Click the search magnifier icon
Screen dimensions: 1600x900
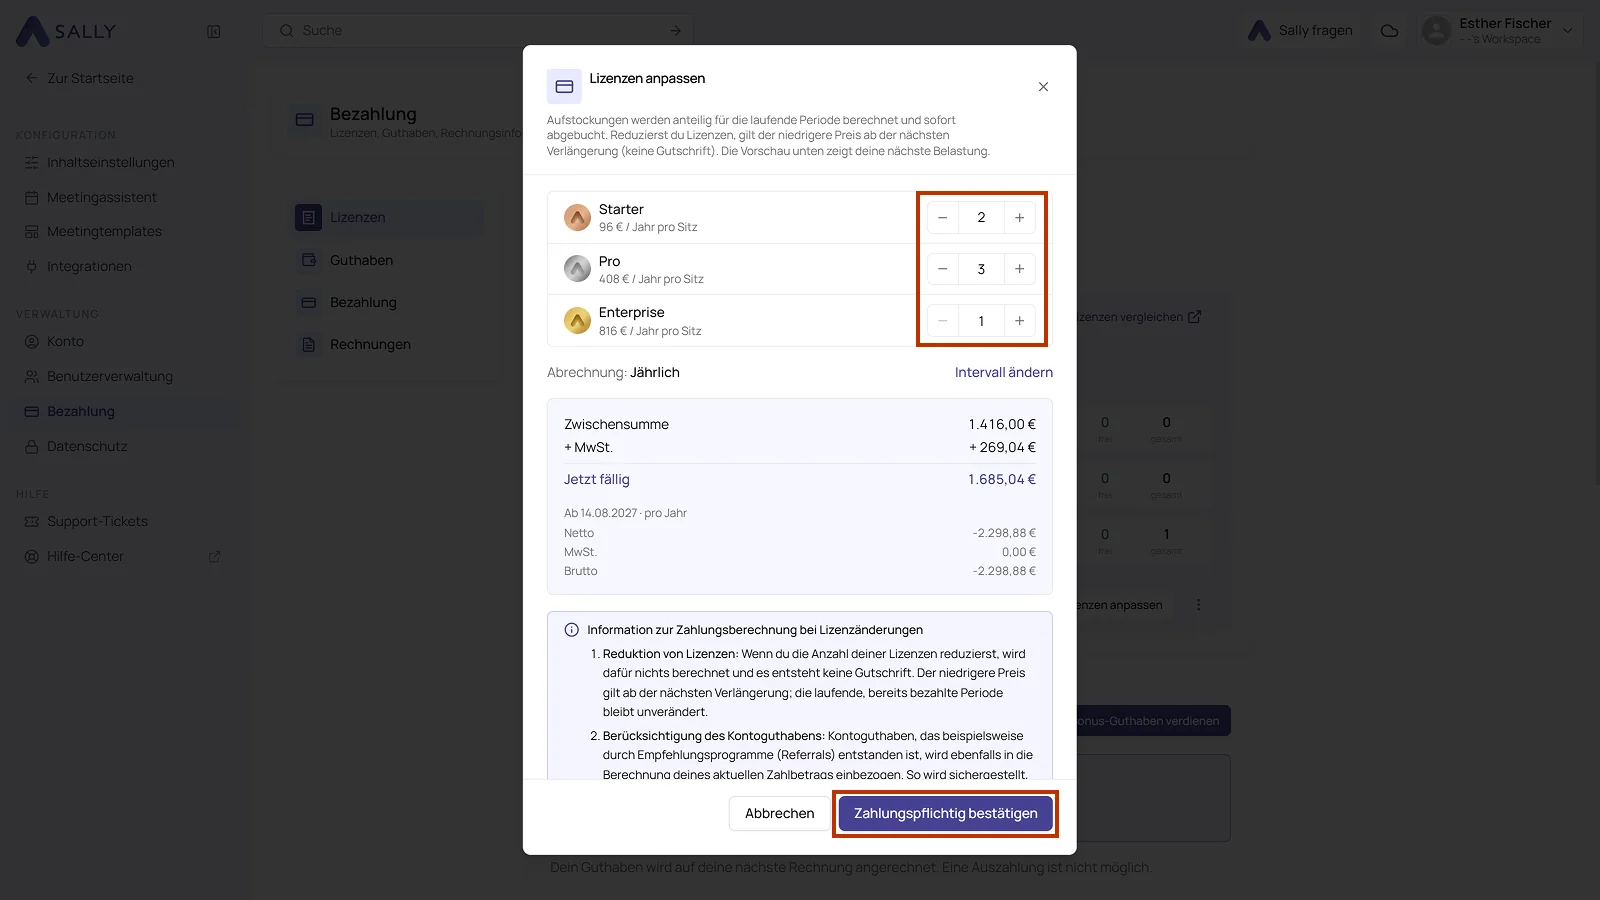pos(286,30)
